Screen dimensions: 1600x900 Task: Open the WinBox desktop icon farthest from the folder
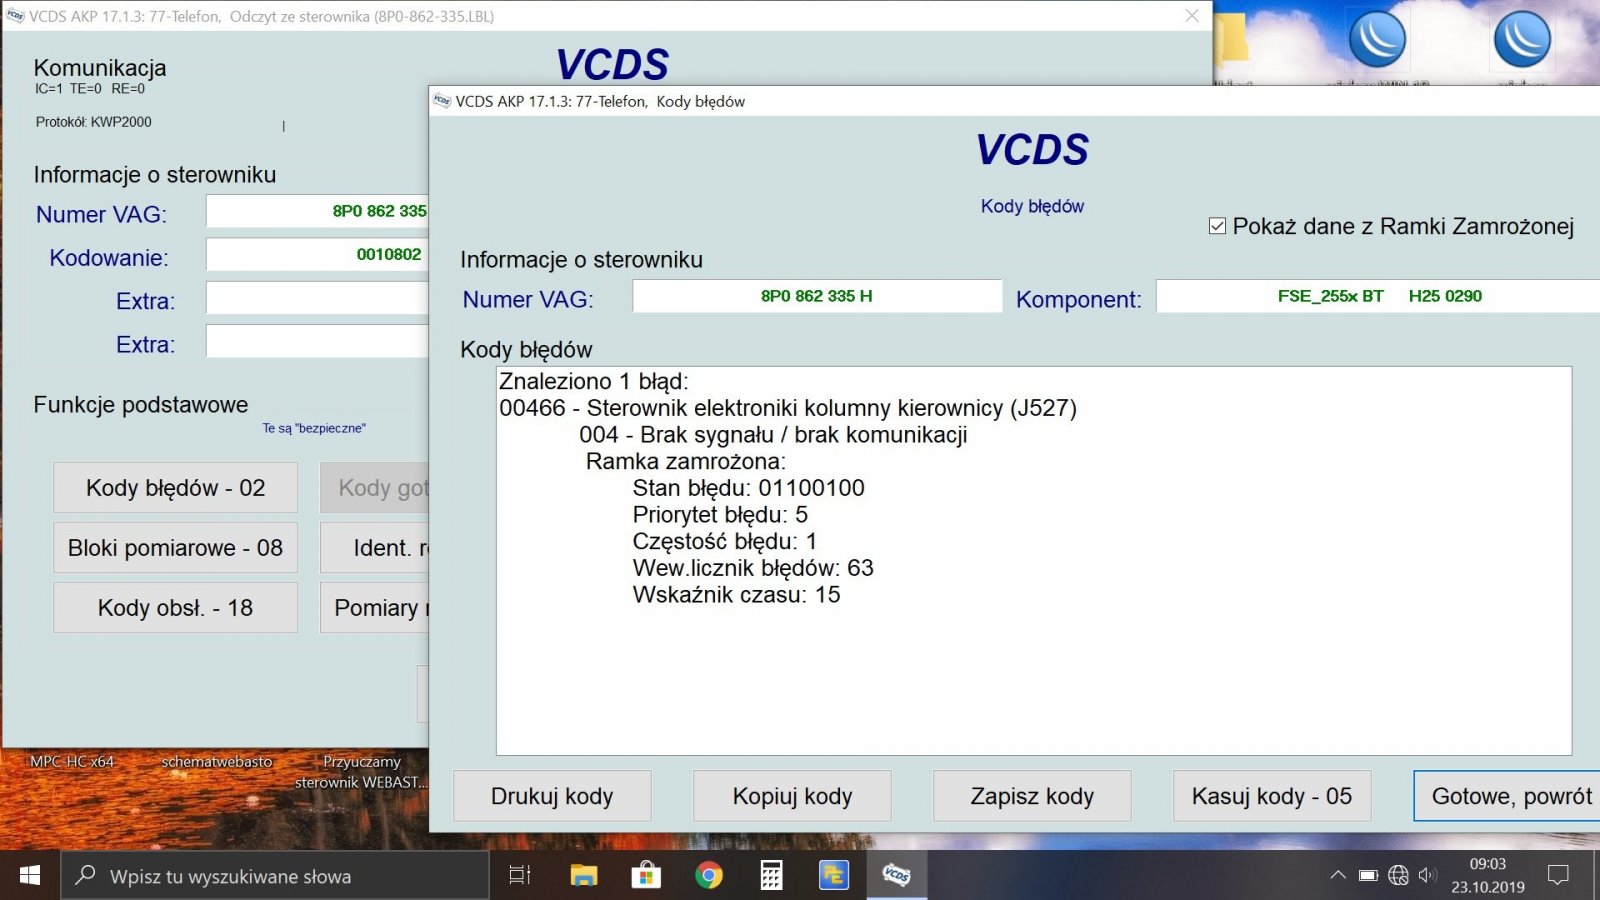(x=1522, y=40)
